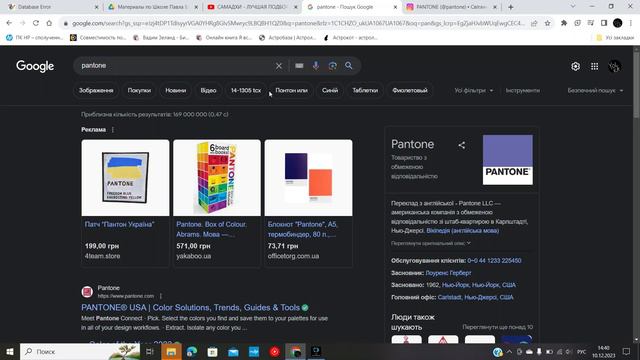Call customer service number link

point(494,260)
